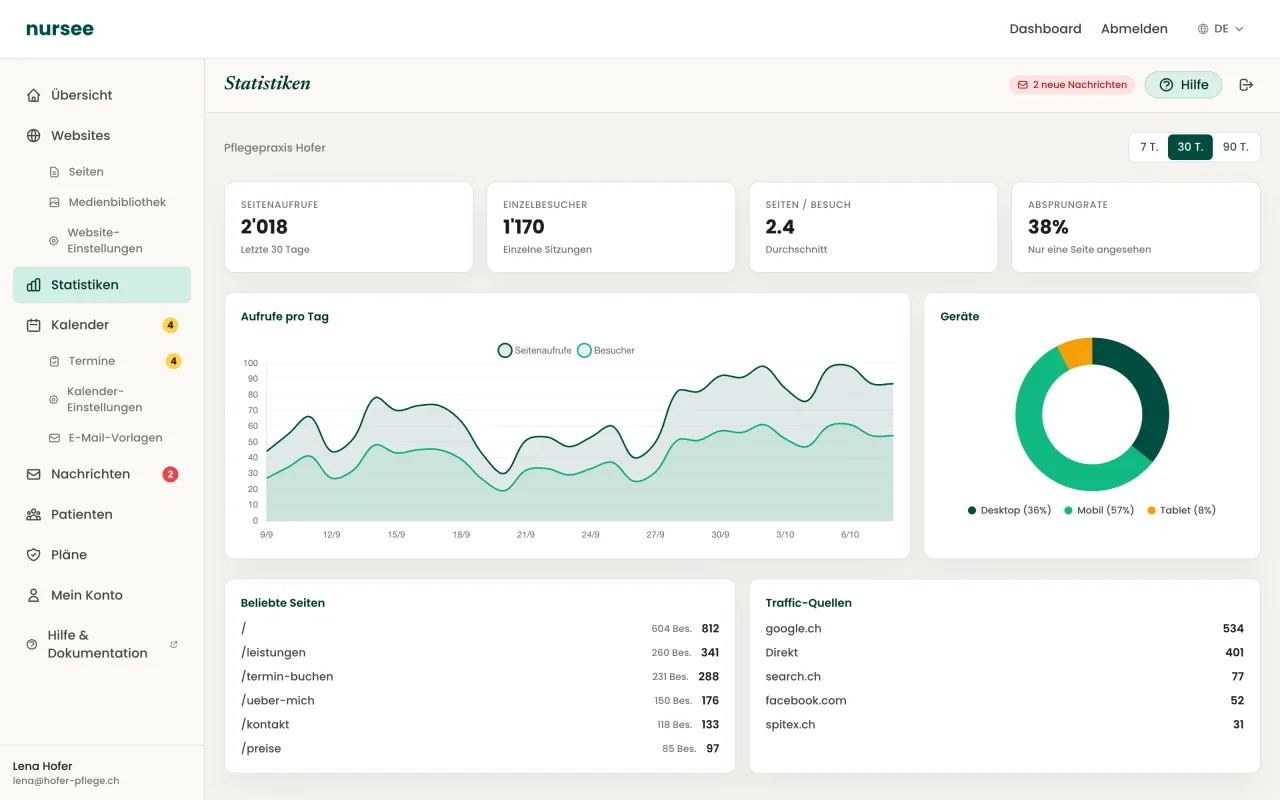Screen dimensions: 1280x800
Task: Click the shield icon beside Pläne
Action: pos(33,555)
